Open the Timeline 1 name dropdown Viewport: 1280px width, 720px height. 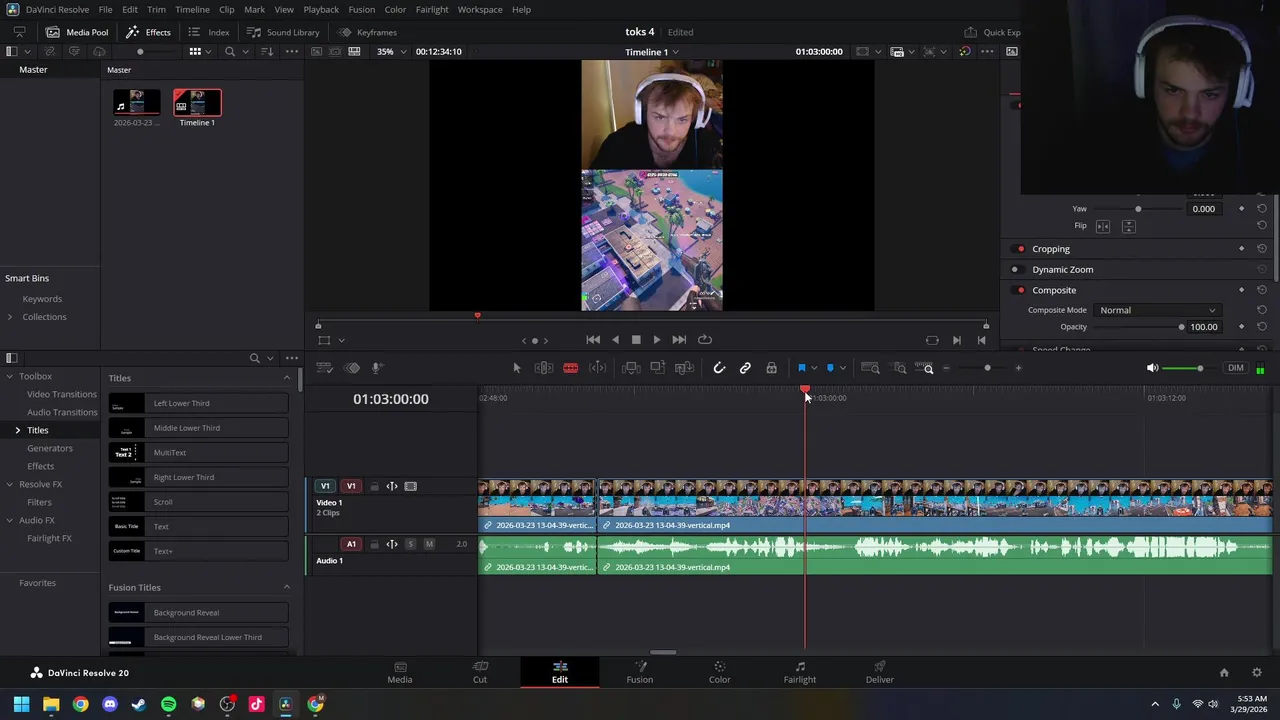(x=652, y=52)
